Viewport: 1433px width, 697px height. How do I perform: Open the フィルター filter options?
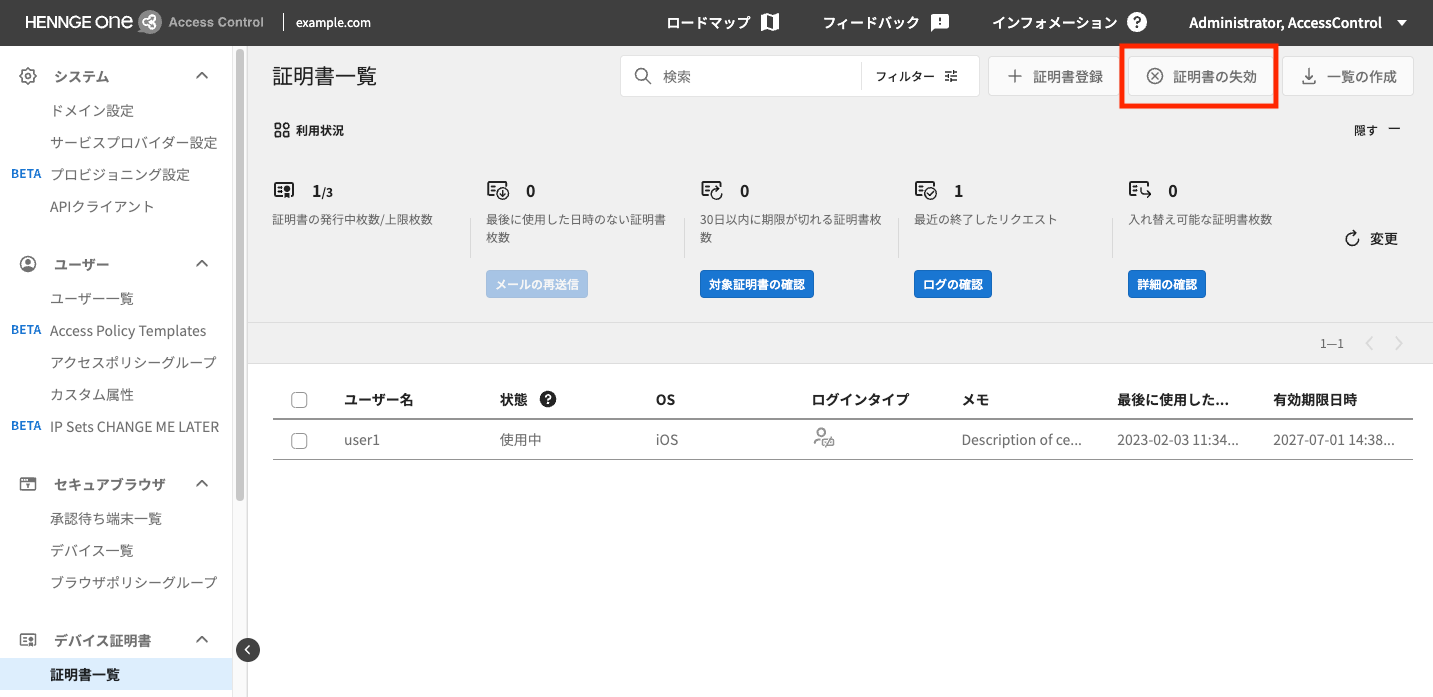pyautogui.click(x=917, y=76)
